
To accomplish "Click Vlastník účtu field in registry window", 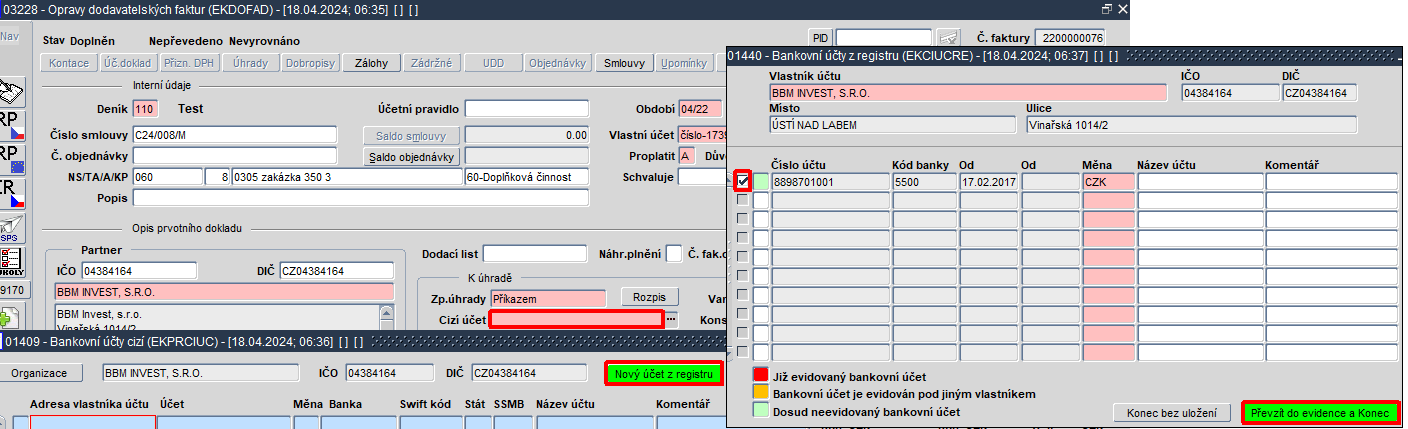I will pyautogui.click(x=968, y=93).
